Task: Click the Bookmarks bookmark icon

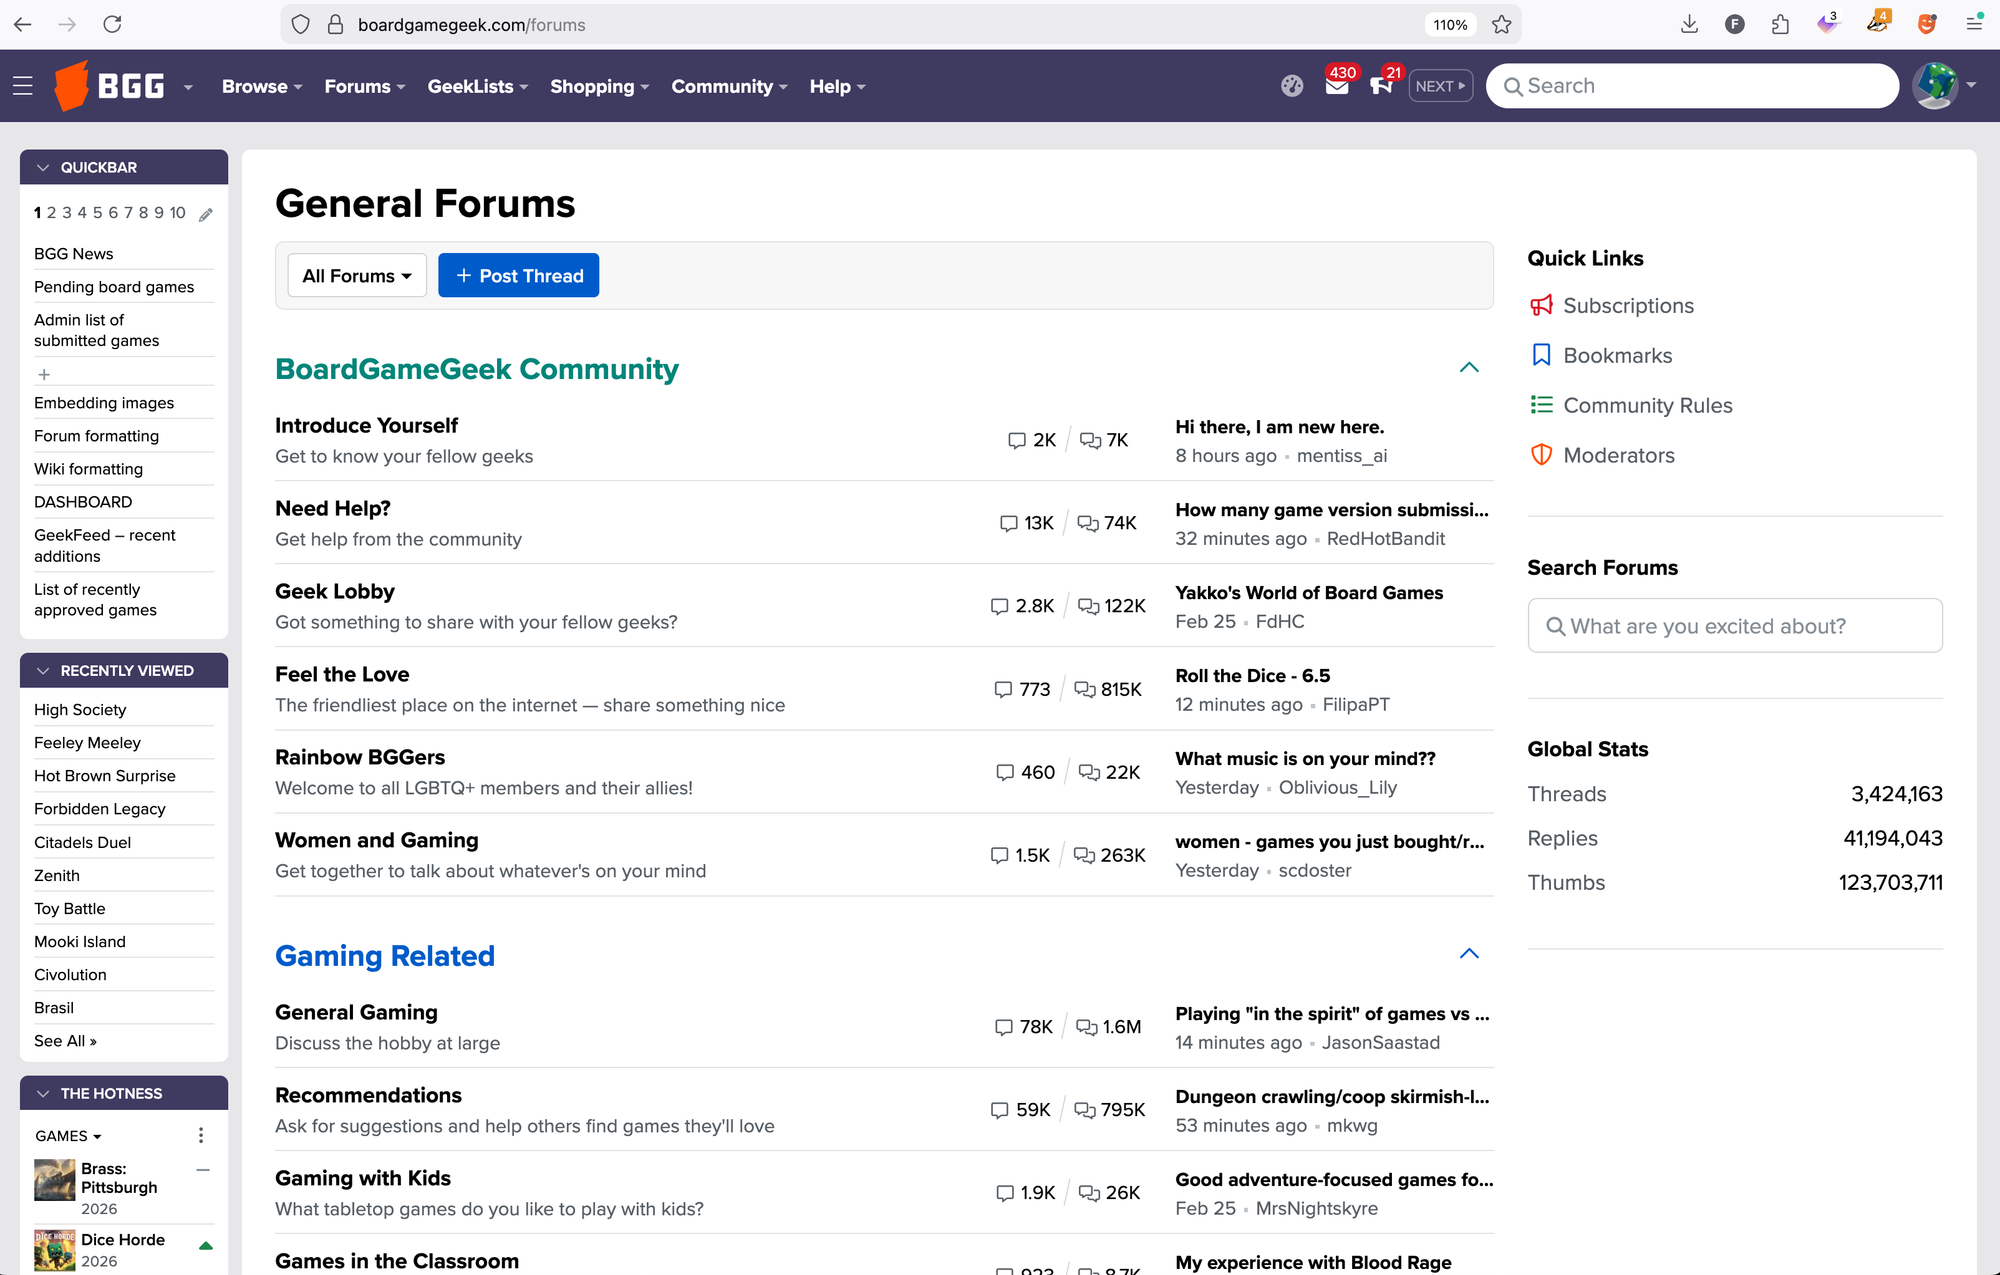Action: [x=1542, y=355]
